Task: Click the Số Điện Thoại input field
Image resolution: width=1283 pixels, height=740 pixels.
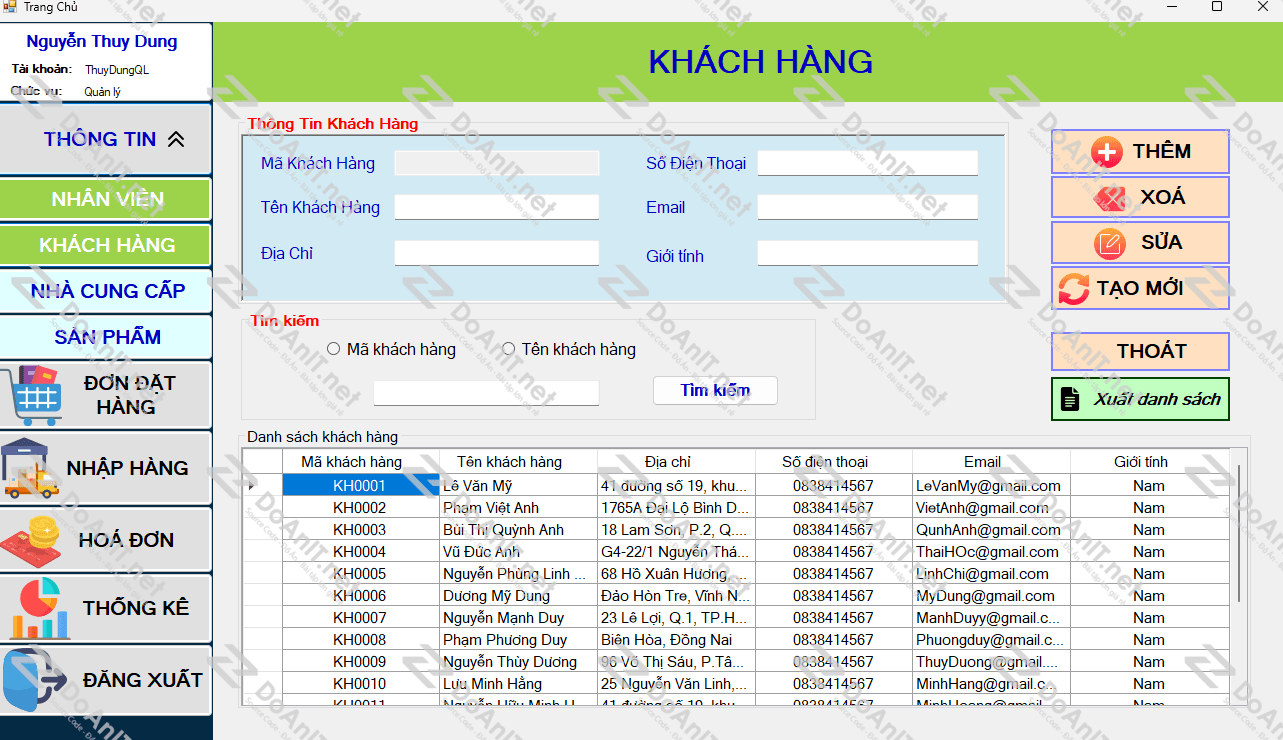Action: tap(868, 163)
